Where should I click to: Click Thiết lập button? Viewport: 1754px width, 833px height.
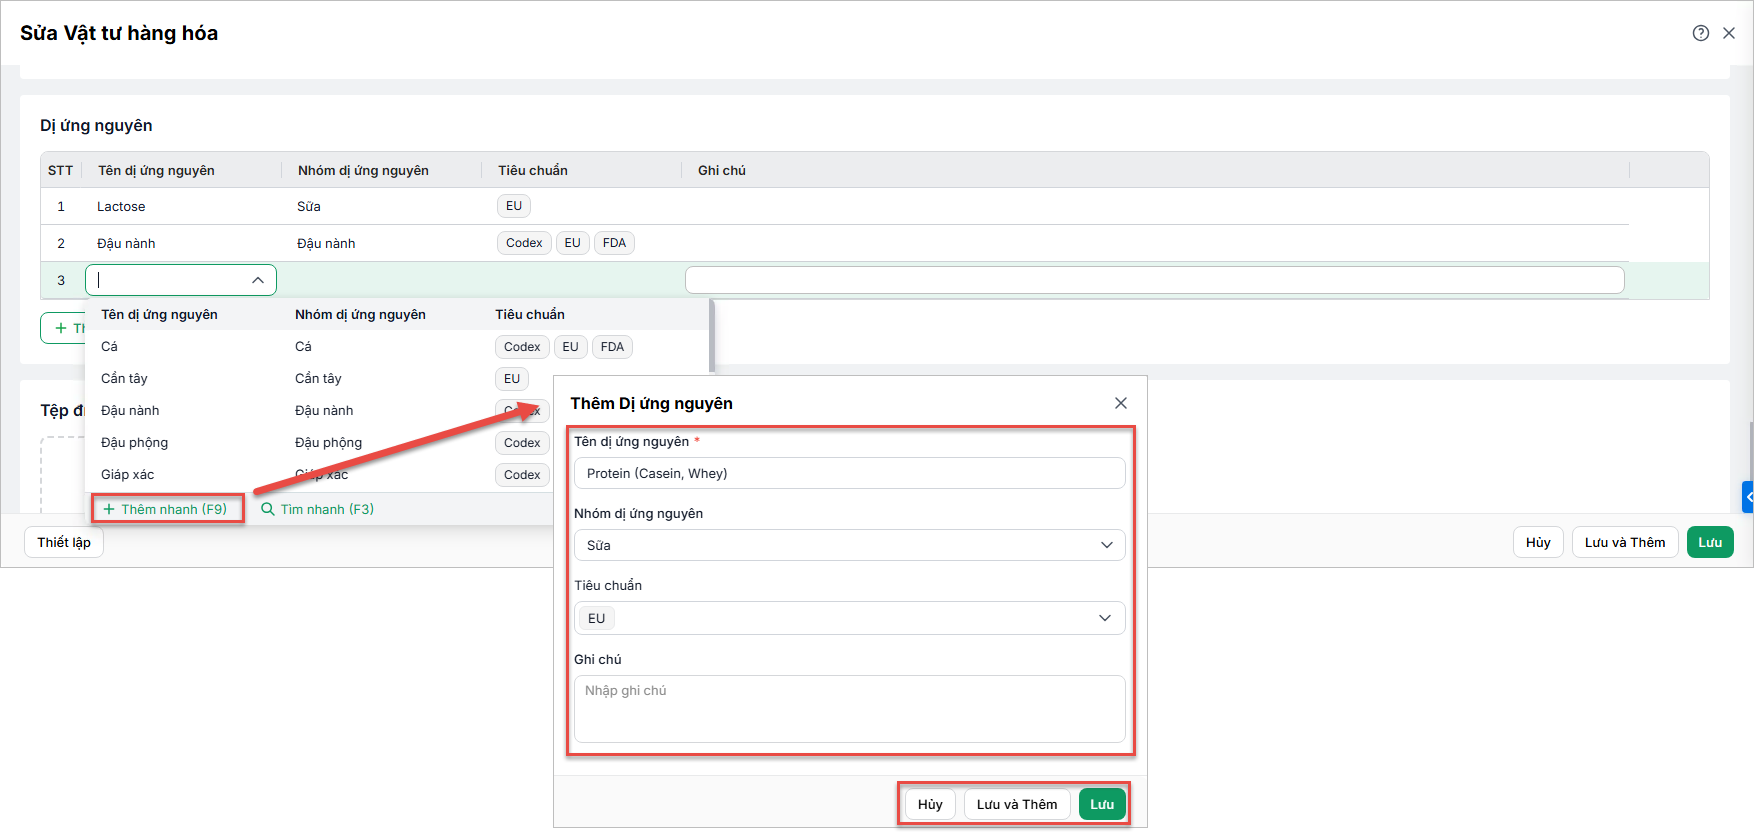64,542
